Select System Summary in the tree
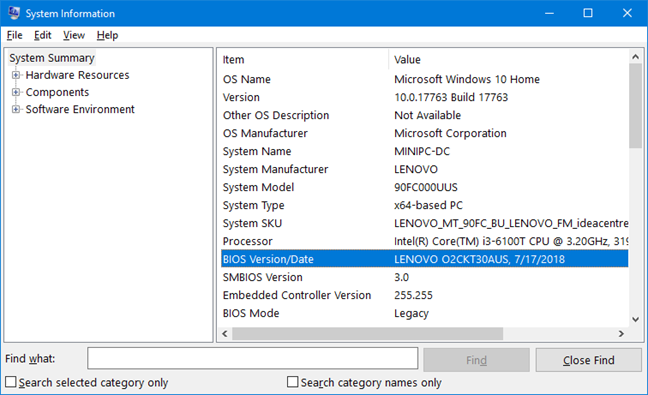The height and width of the screenshot is (395, 648). 52,58
